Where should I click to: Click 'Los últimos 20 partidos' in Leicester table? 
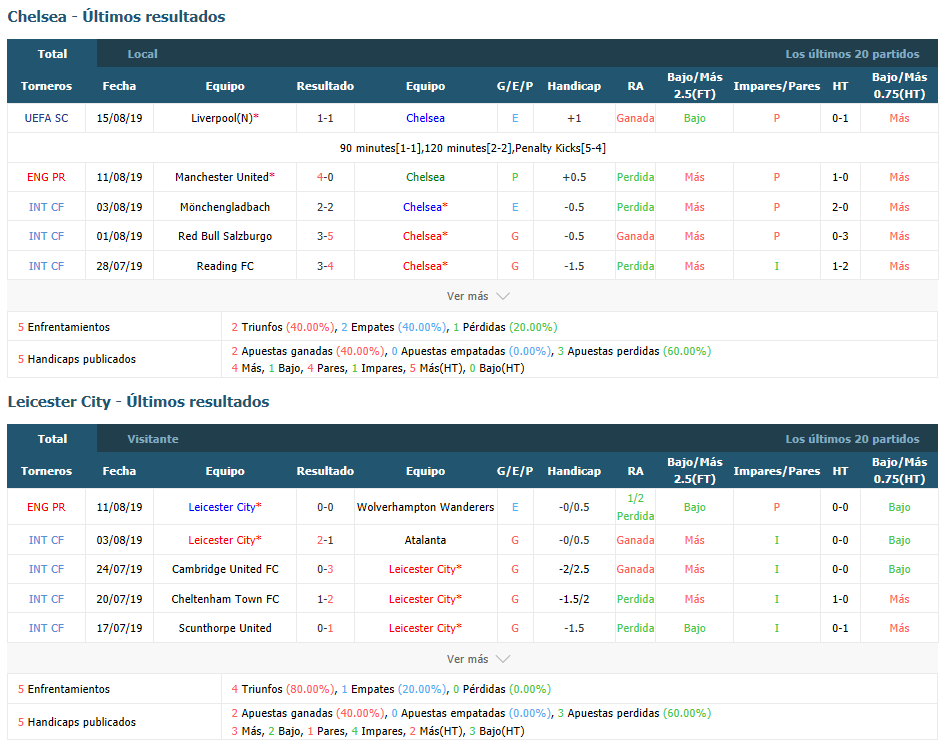(x=852, y=438)
